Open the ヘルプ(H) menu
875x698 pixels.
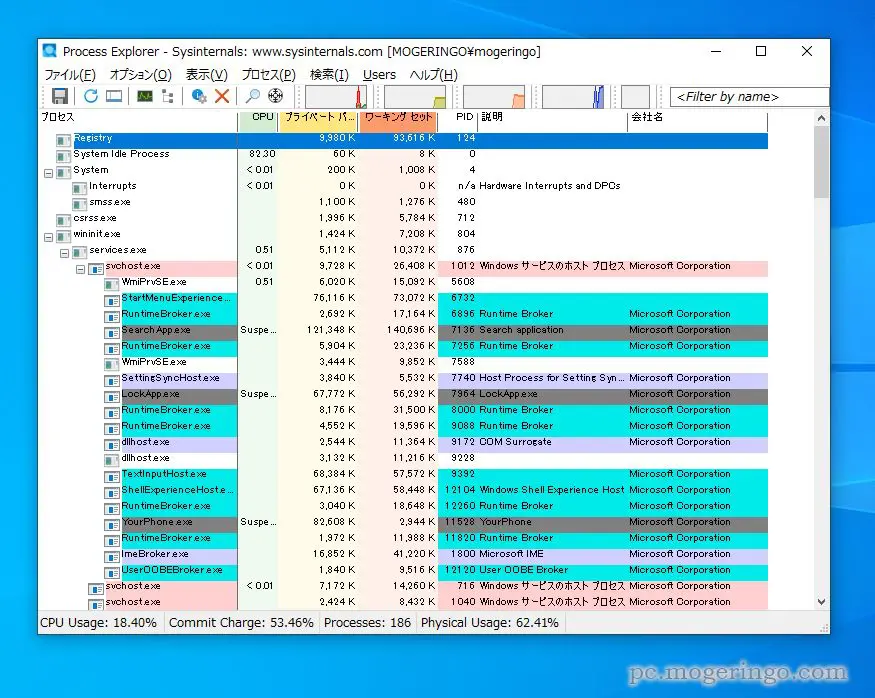(x=434, y=75)
